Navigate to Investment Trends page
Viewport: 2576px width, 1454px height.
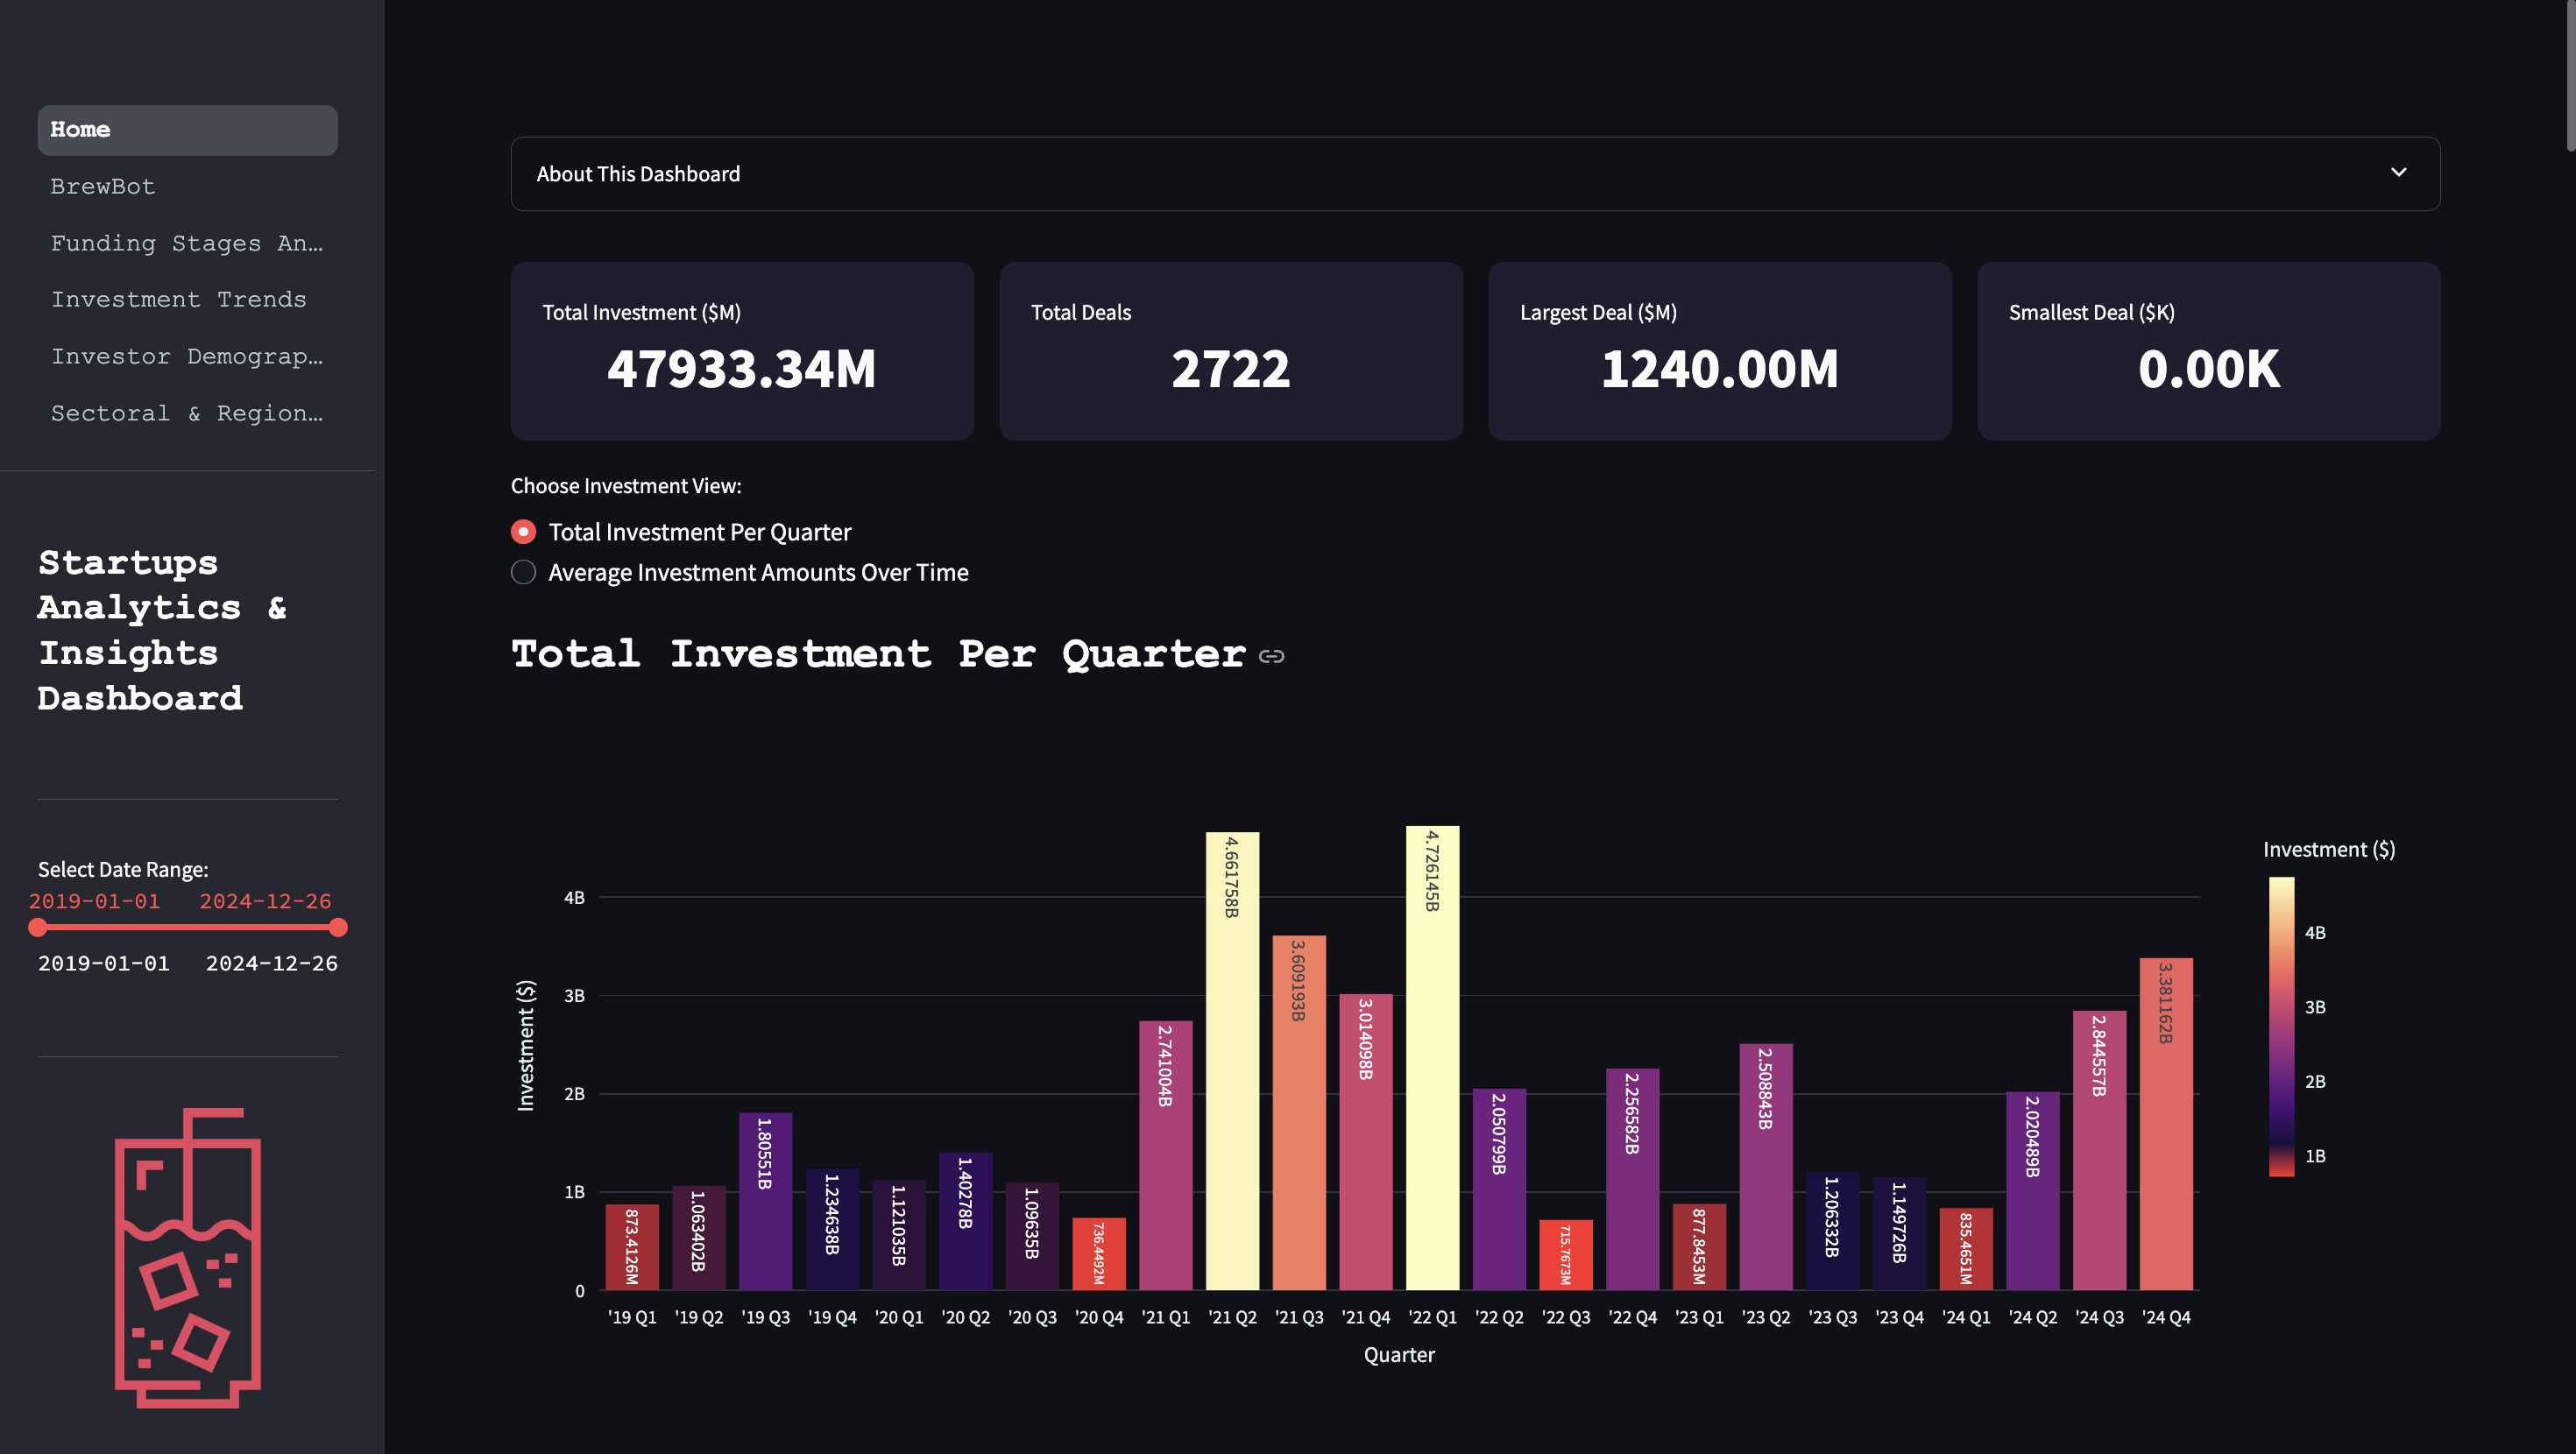click(x=178, y=300)
